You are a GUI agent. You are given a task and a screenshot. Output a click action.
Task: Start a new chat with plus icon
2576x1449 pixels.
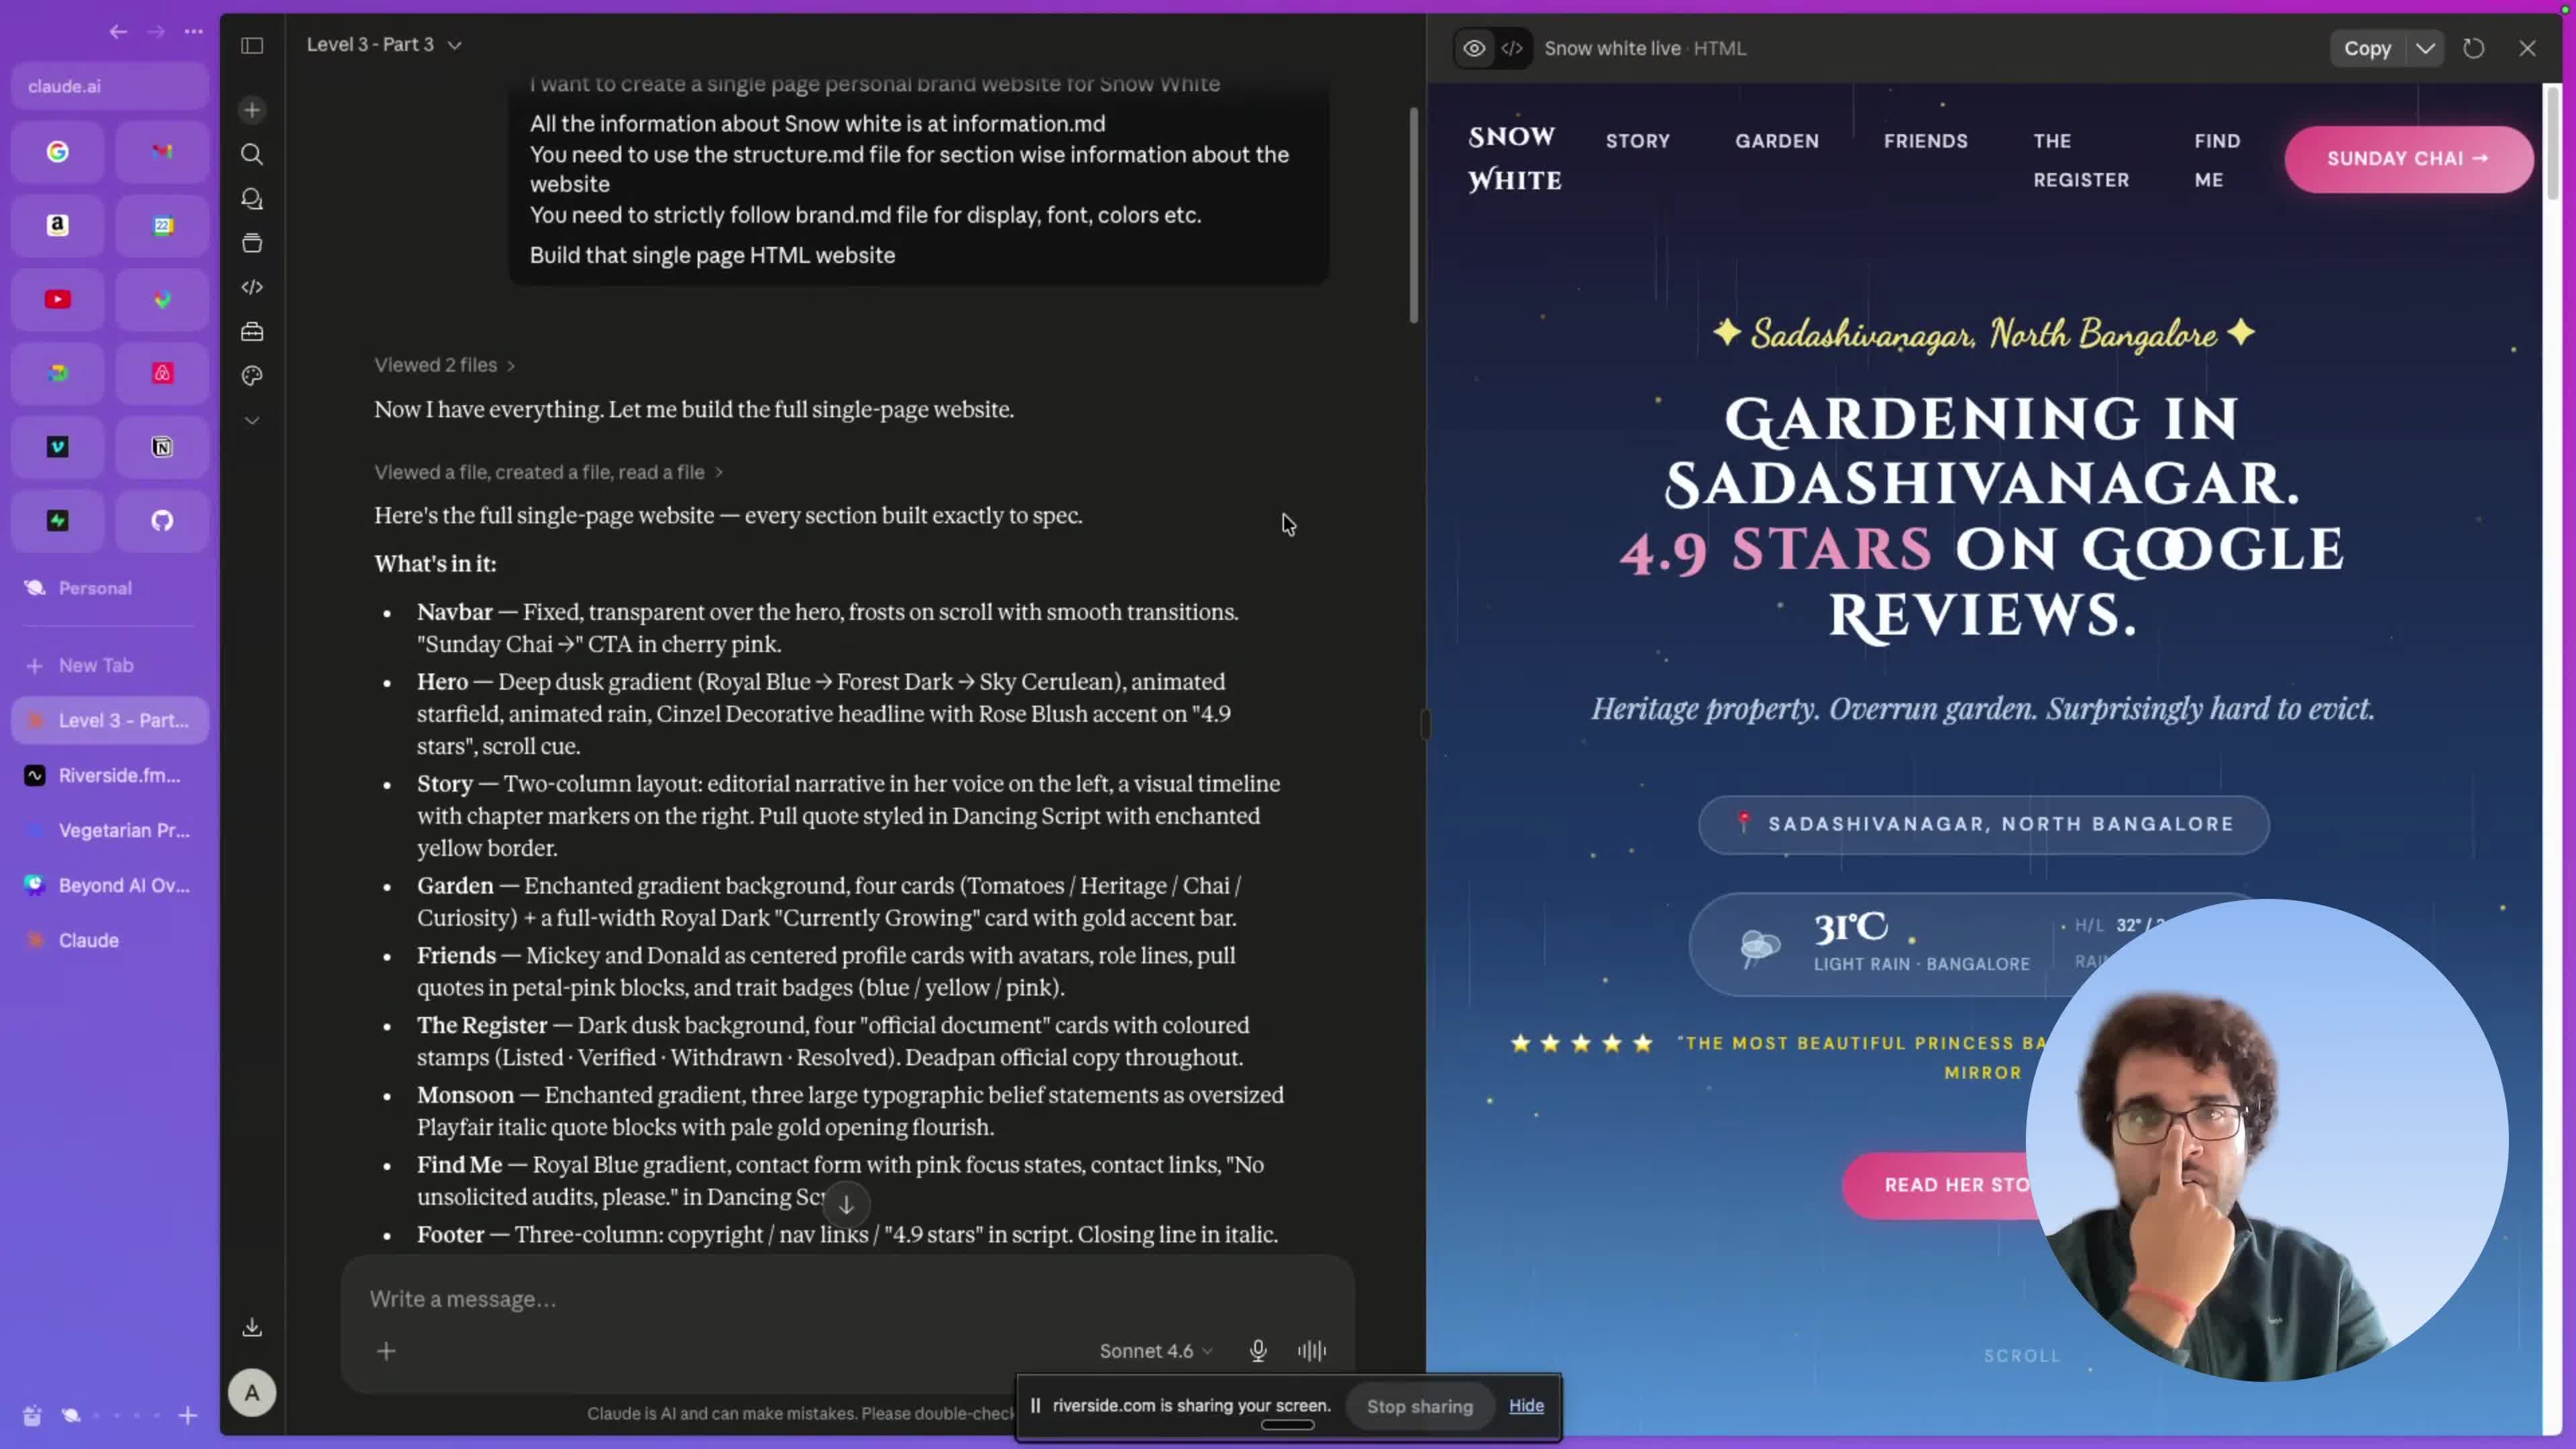(252, 110)
